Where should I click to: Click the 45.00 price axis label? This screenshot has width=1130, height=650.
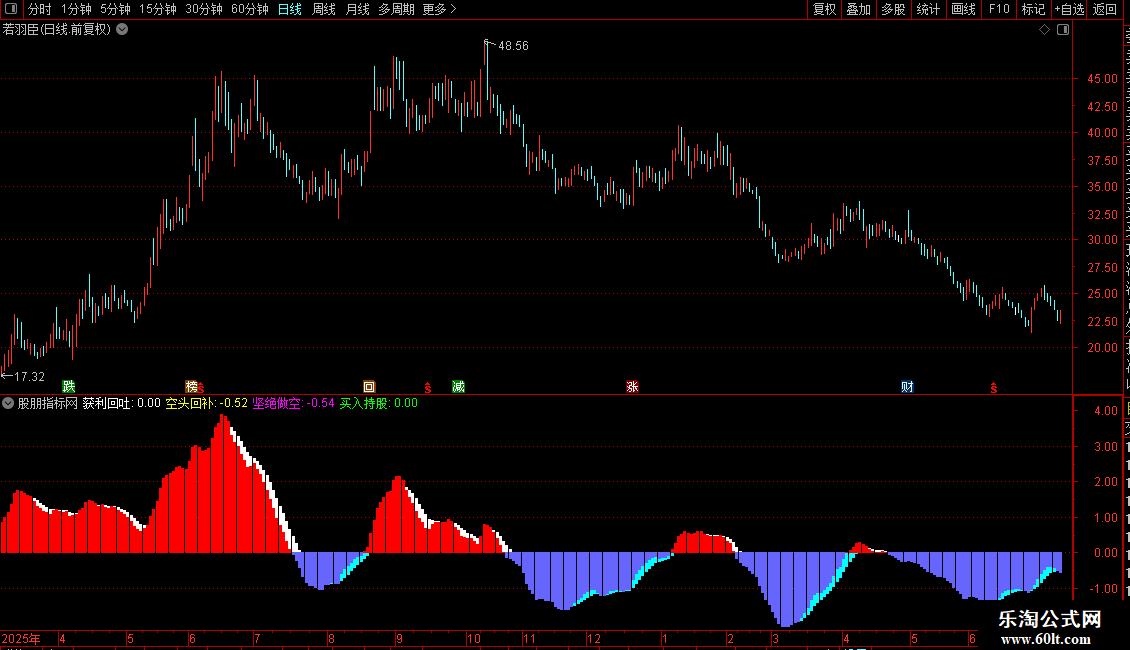click(1103, 79)
